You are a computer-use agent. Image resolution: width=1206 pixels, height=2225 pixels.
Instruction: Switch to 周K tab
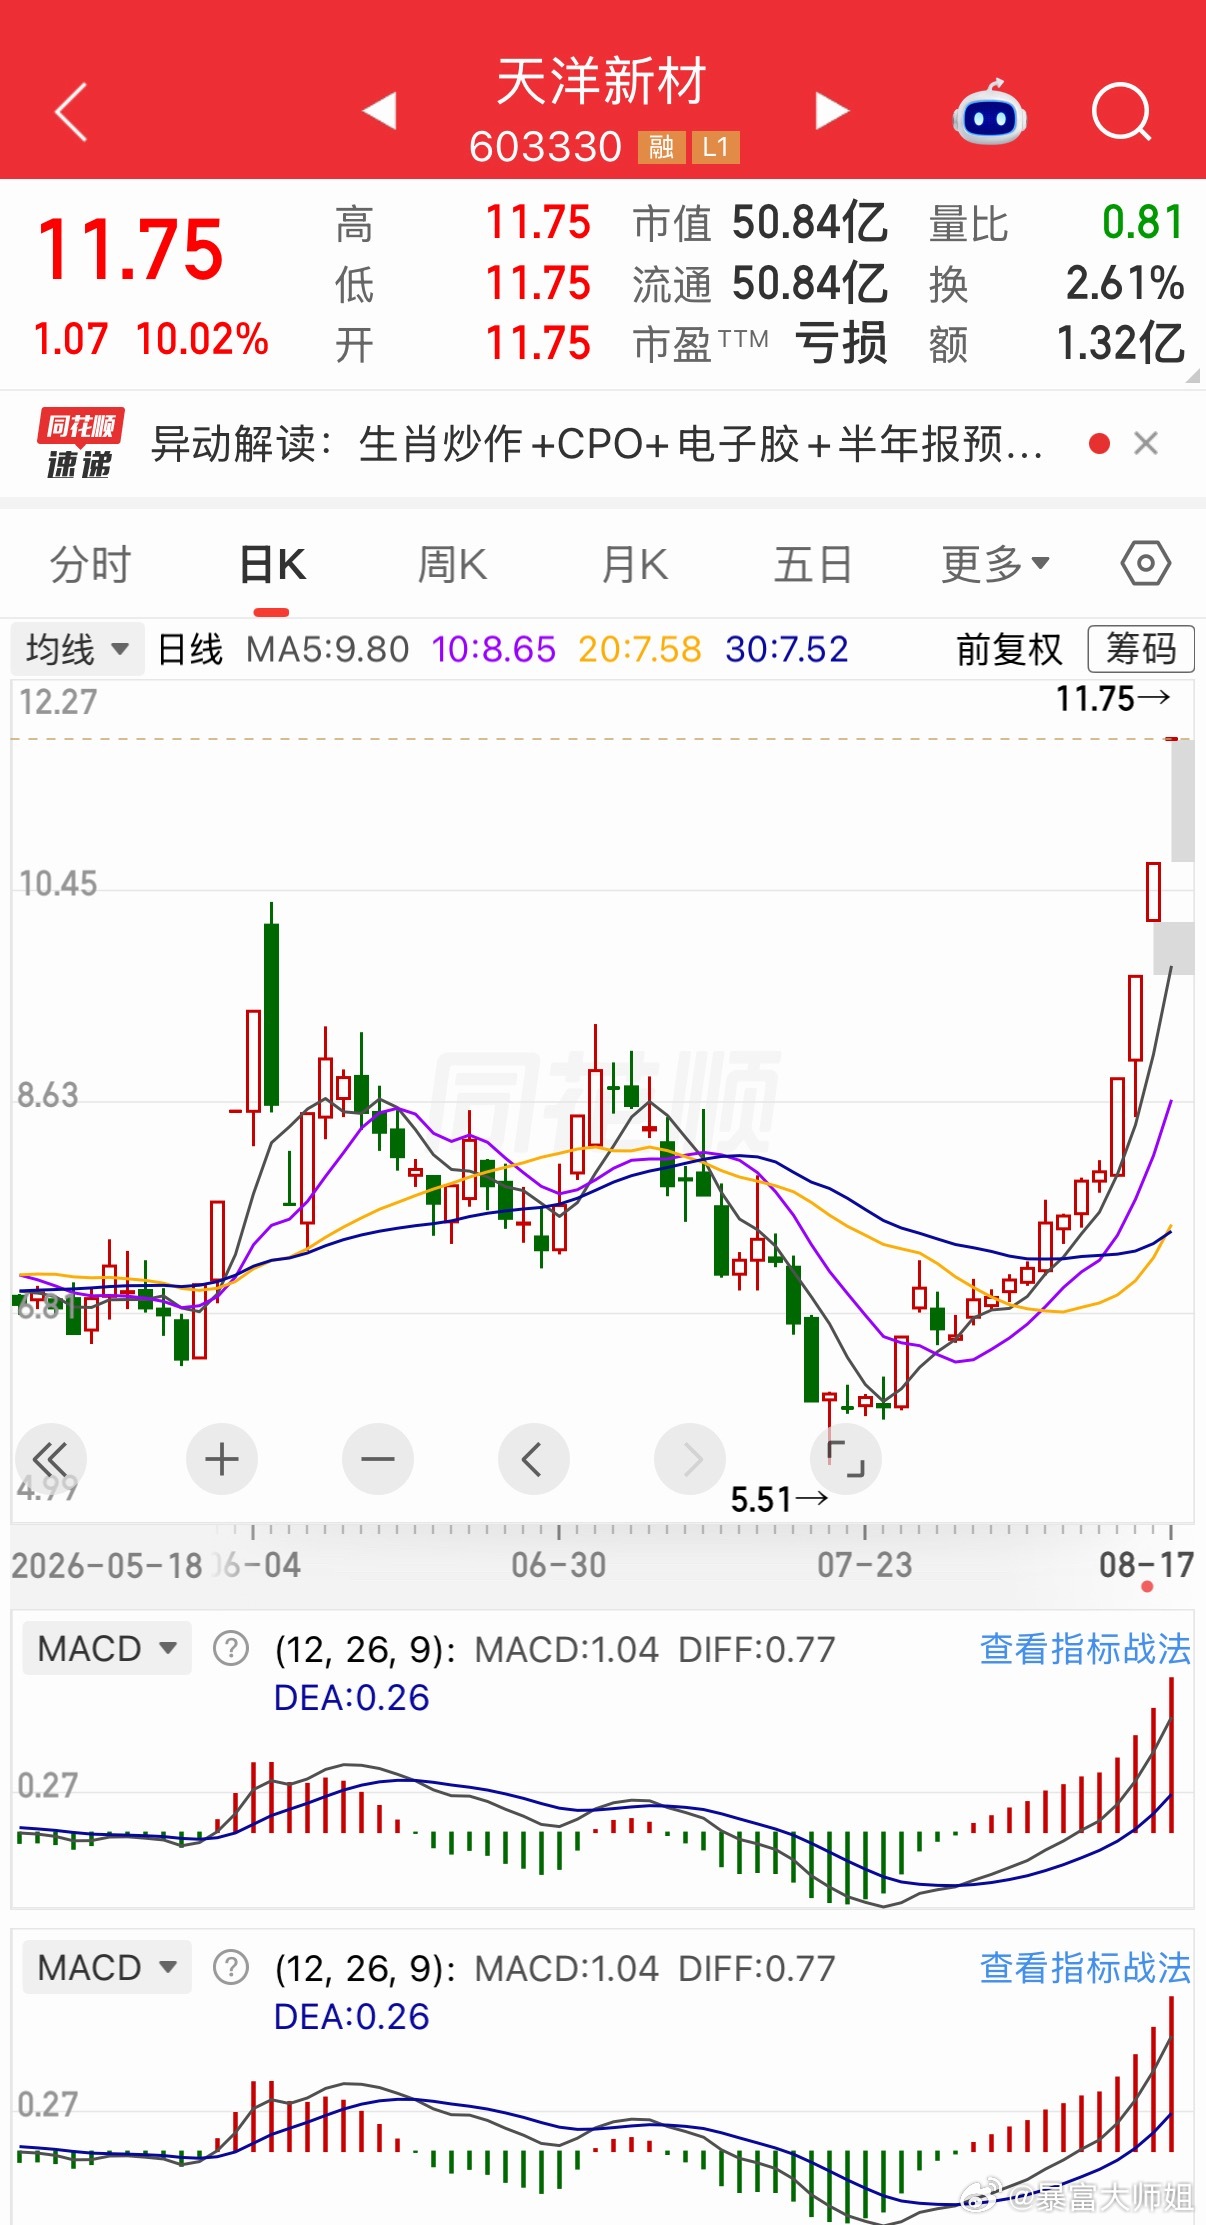click(x=452, y=565)
